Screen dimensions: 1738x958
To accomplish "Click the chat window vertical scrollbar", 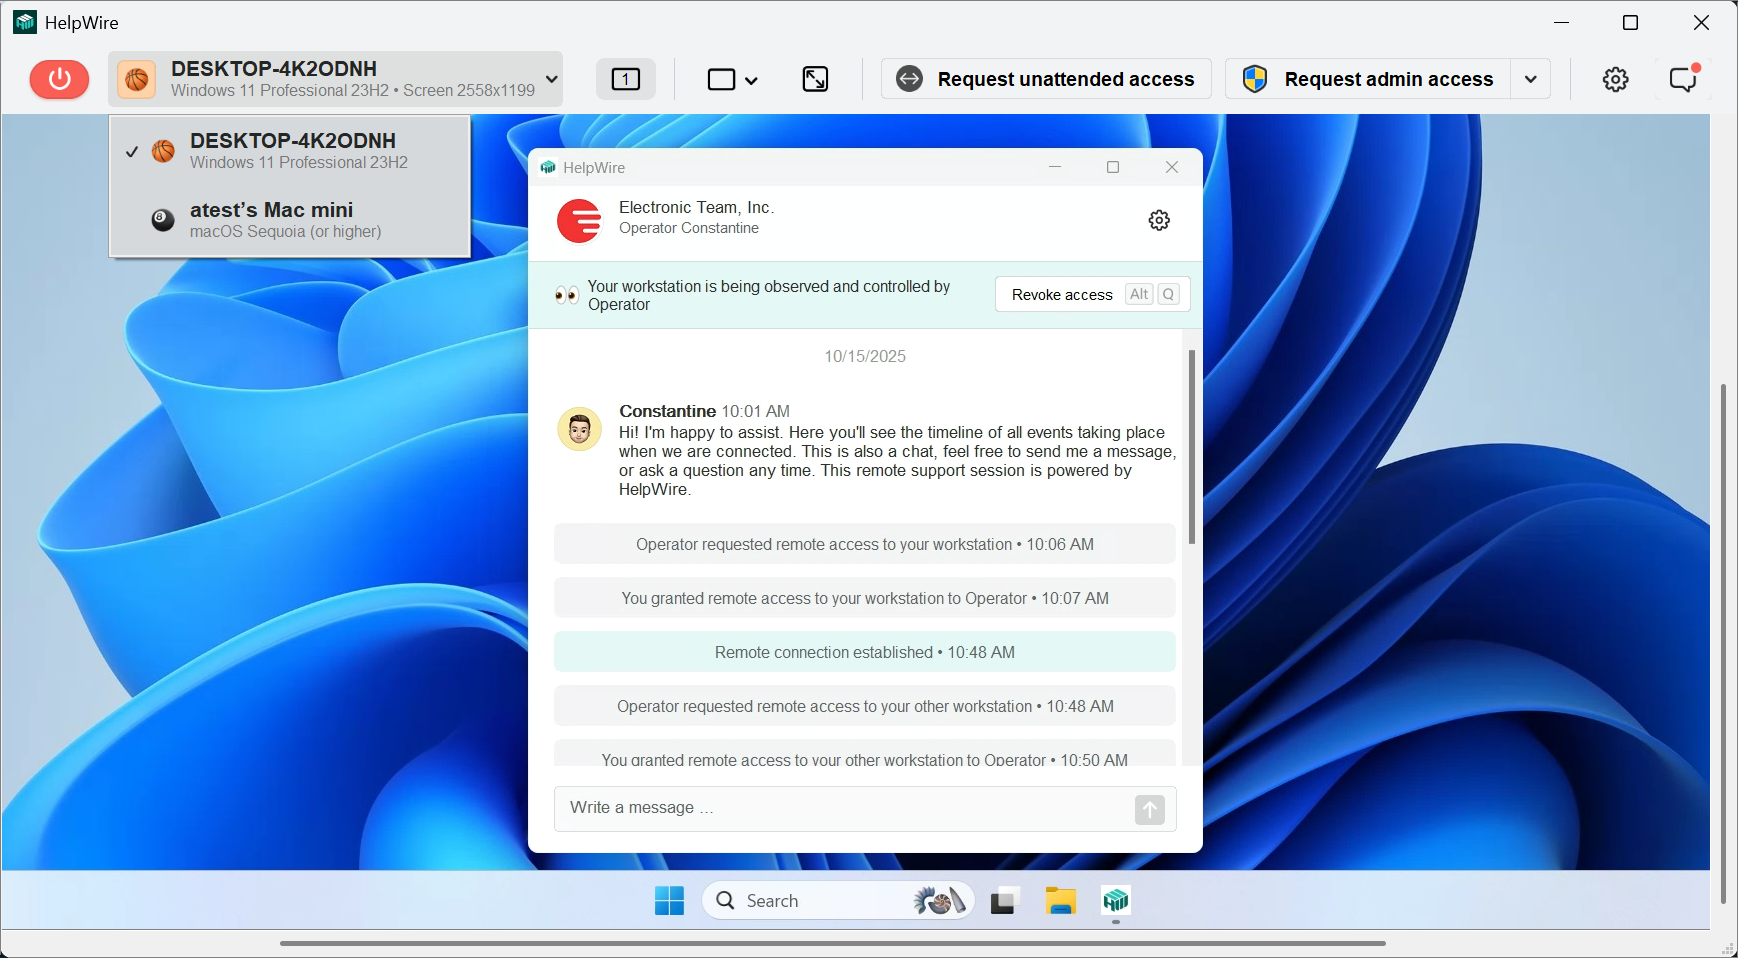I will coord(1191,447).
